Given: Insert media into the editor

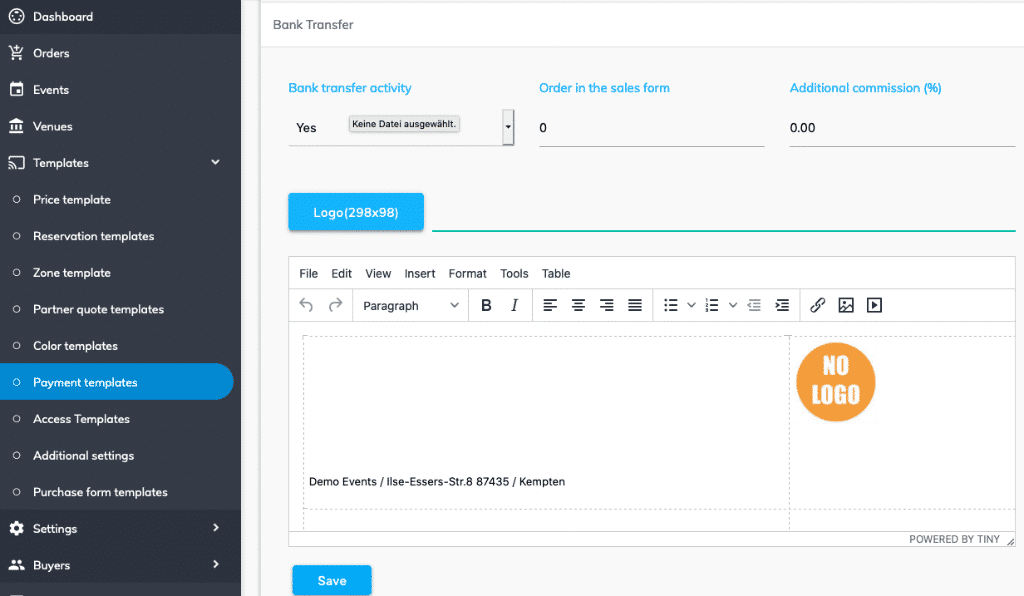Looking at the screenshot, I should click(x=874, y=305).
